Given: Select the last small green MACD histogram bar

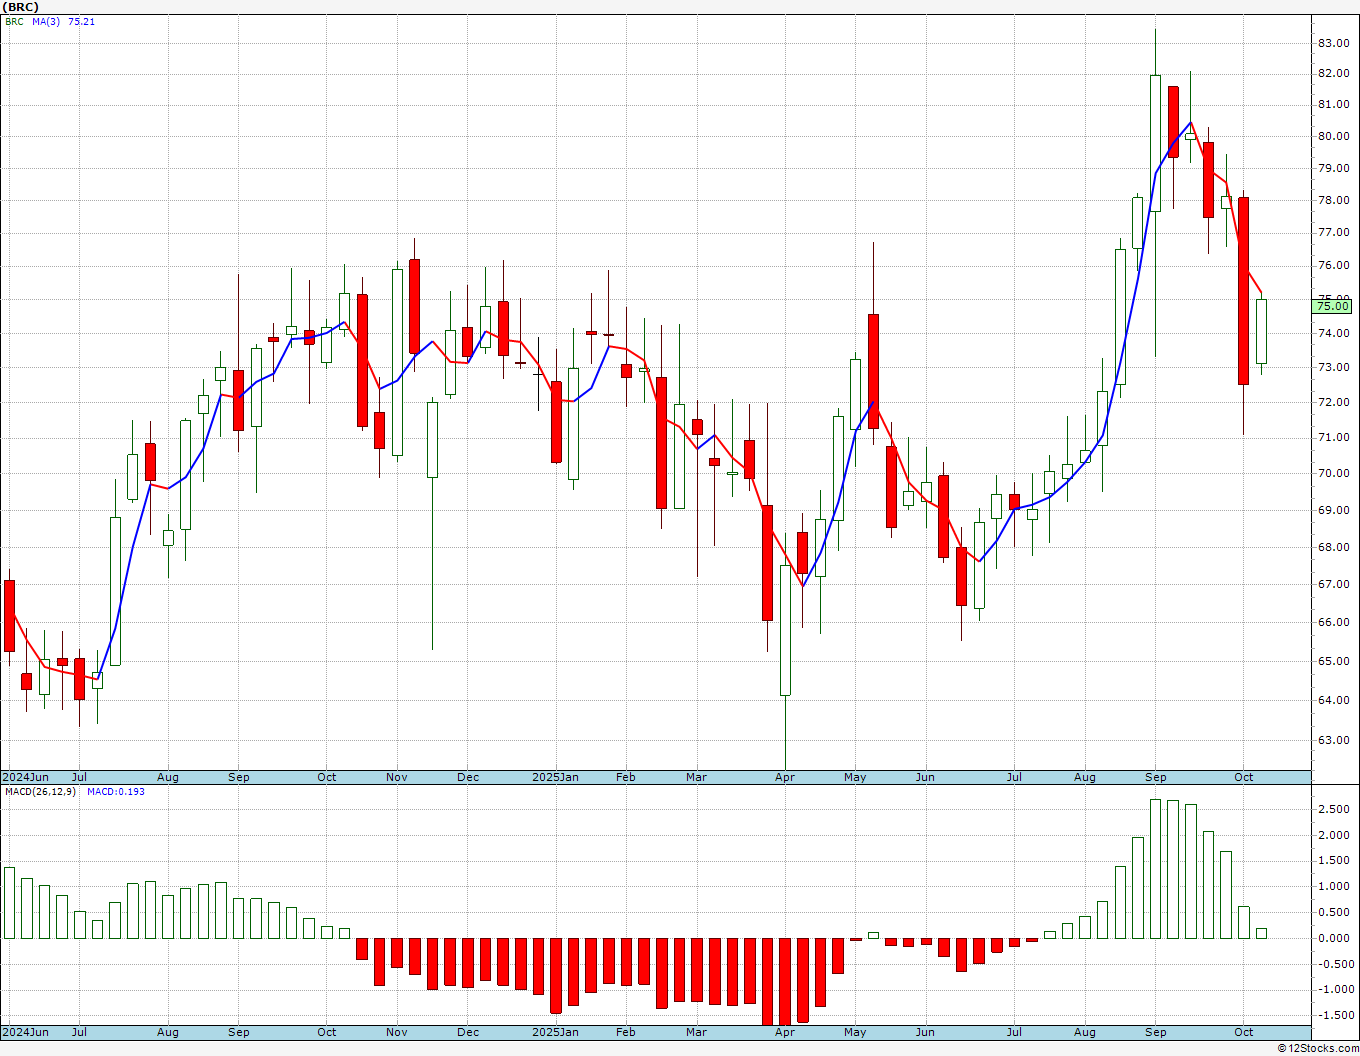Looking at the screenshot, I should [1262, 933].
